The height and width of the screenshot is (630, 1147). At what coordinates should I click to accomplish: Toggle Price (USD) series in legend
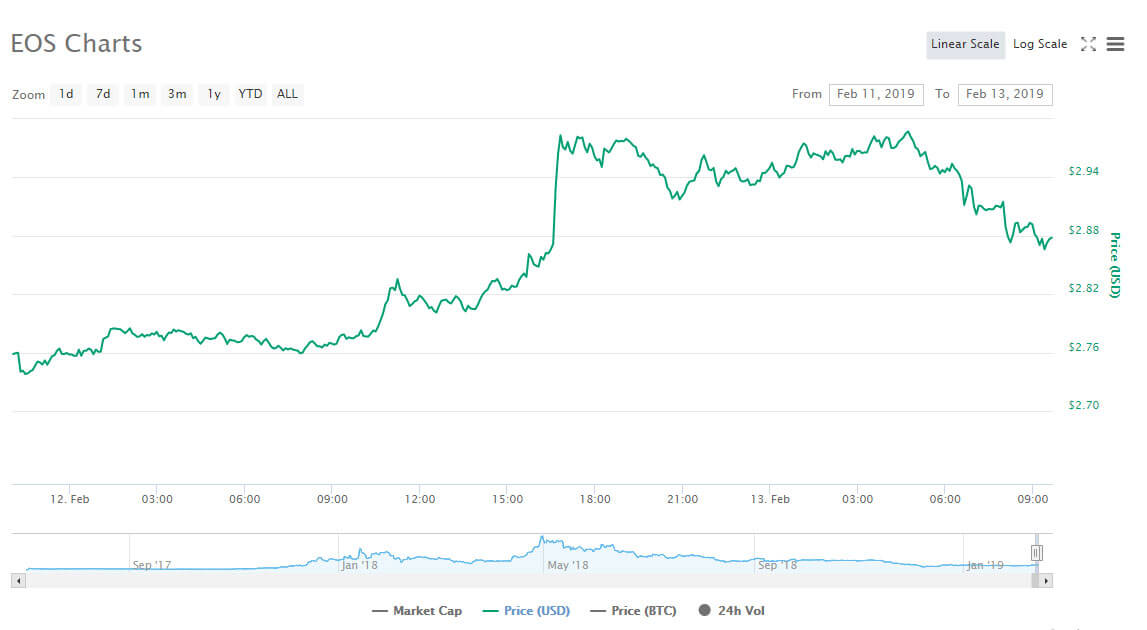point(526,610)
